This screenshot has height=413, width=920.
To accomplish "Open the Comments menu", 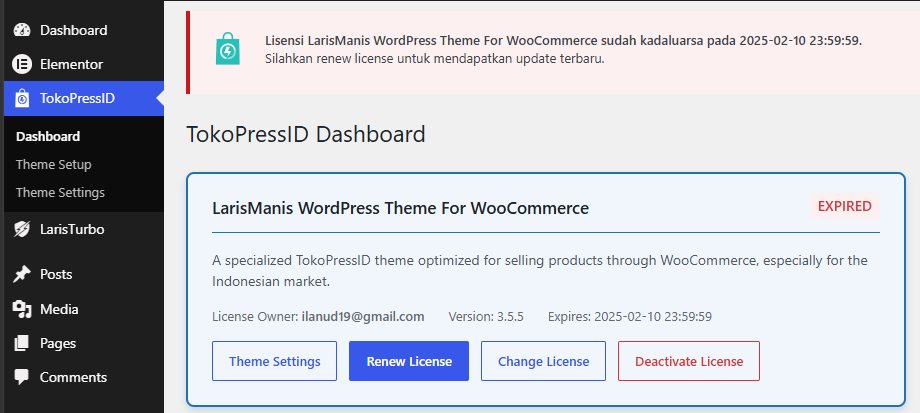I will (x=84, y=377).
